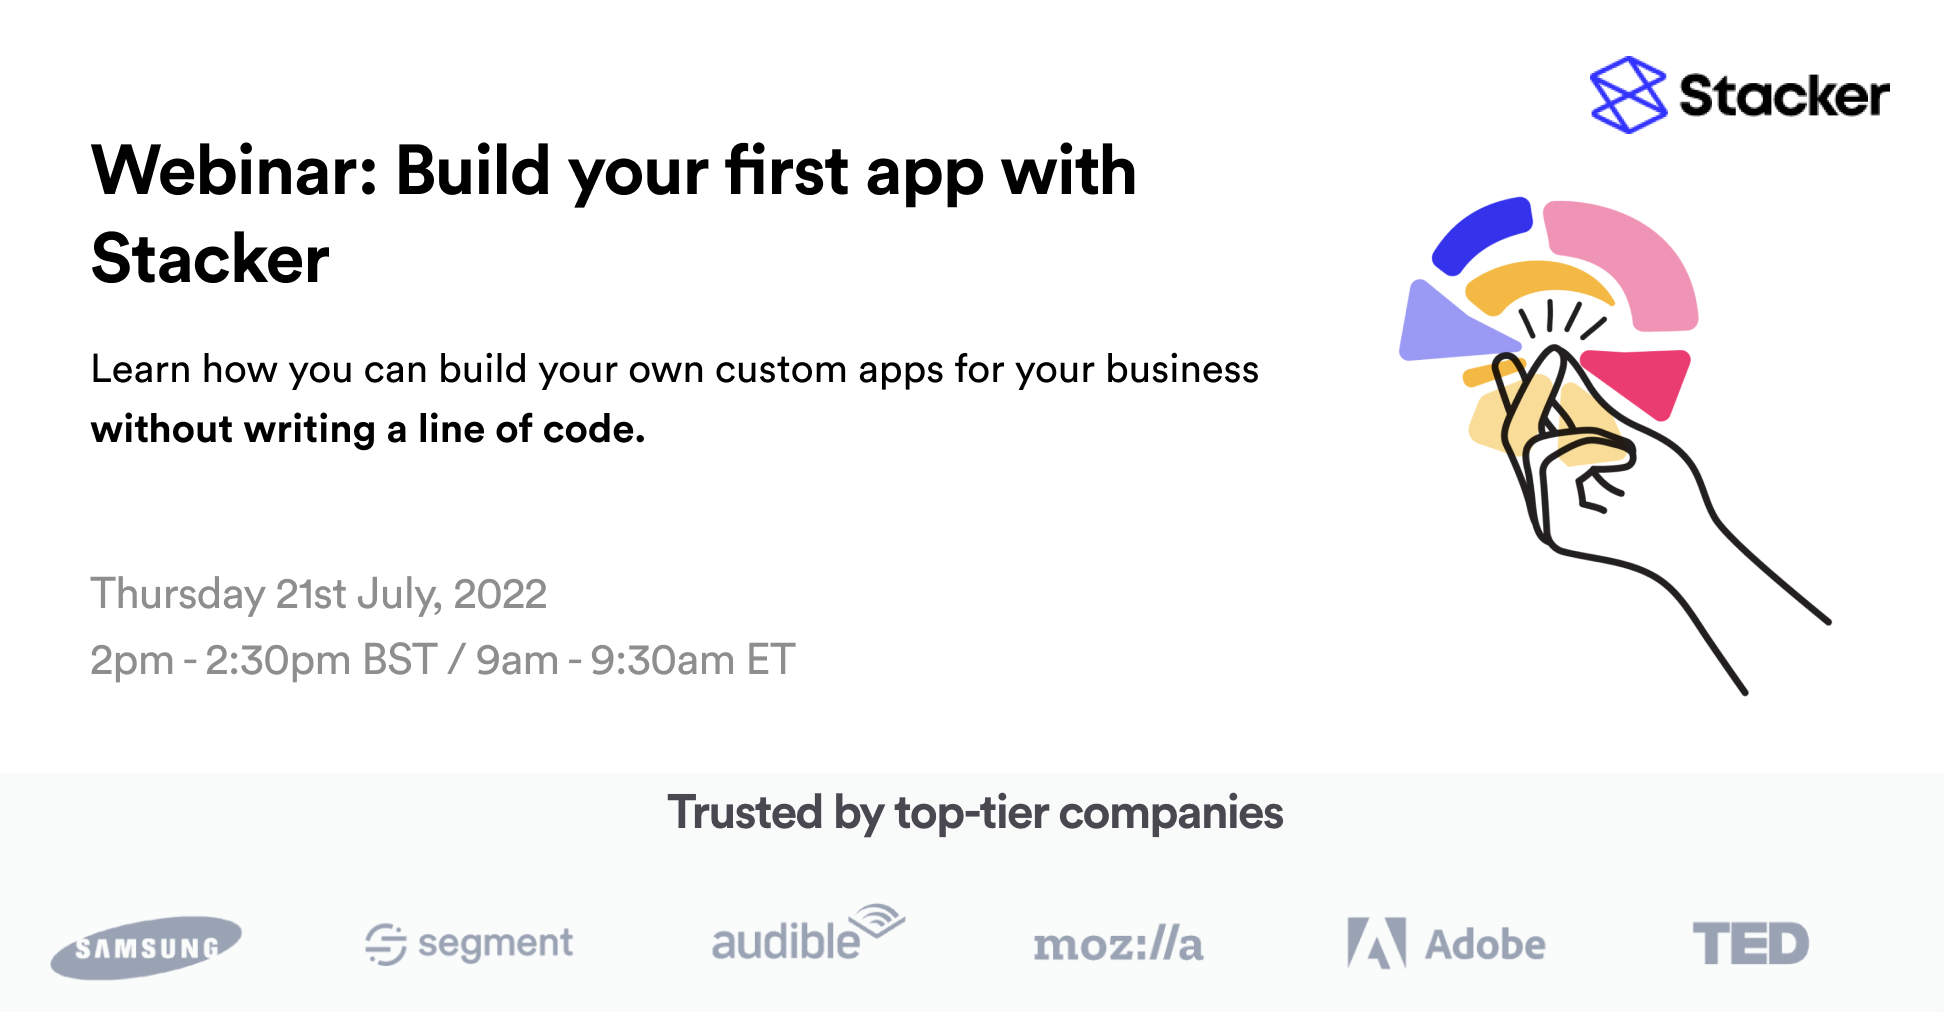Click the blue arc shape in illustration
This screenshot has width=1944, height=1012.
(1482, 233)
